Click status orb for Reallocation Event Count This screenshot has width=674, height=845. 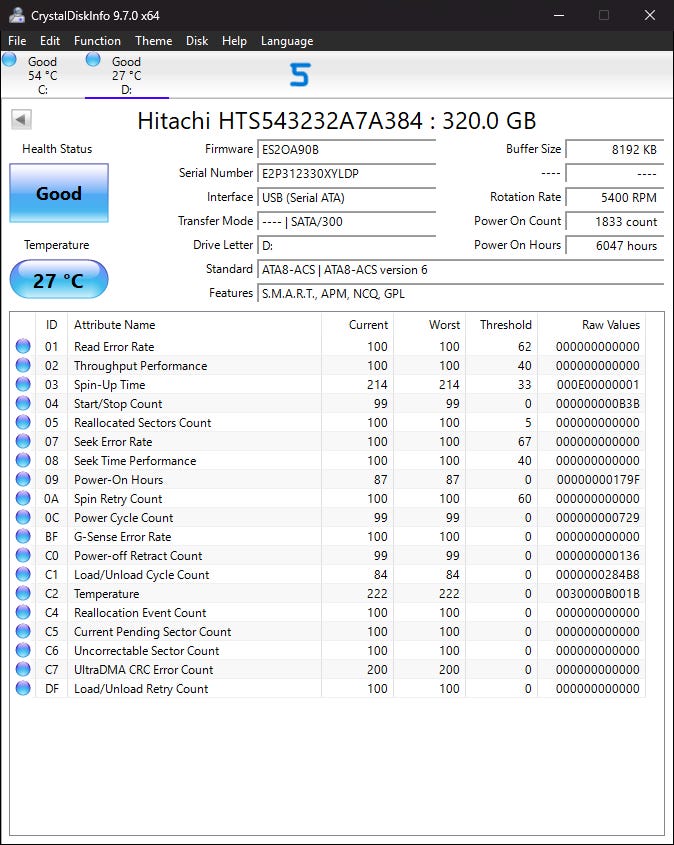pyautogui.click(x=23, y=612)
